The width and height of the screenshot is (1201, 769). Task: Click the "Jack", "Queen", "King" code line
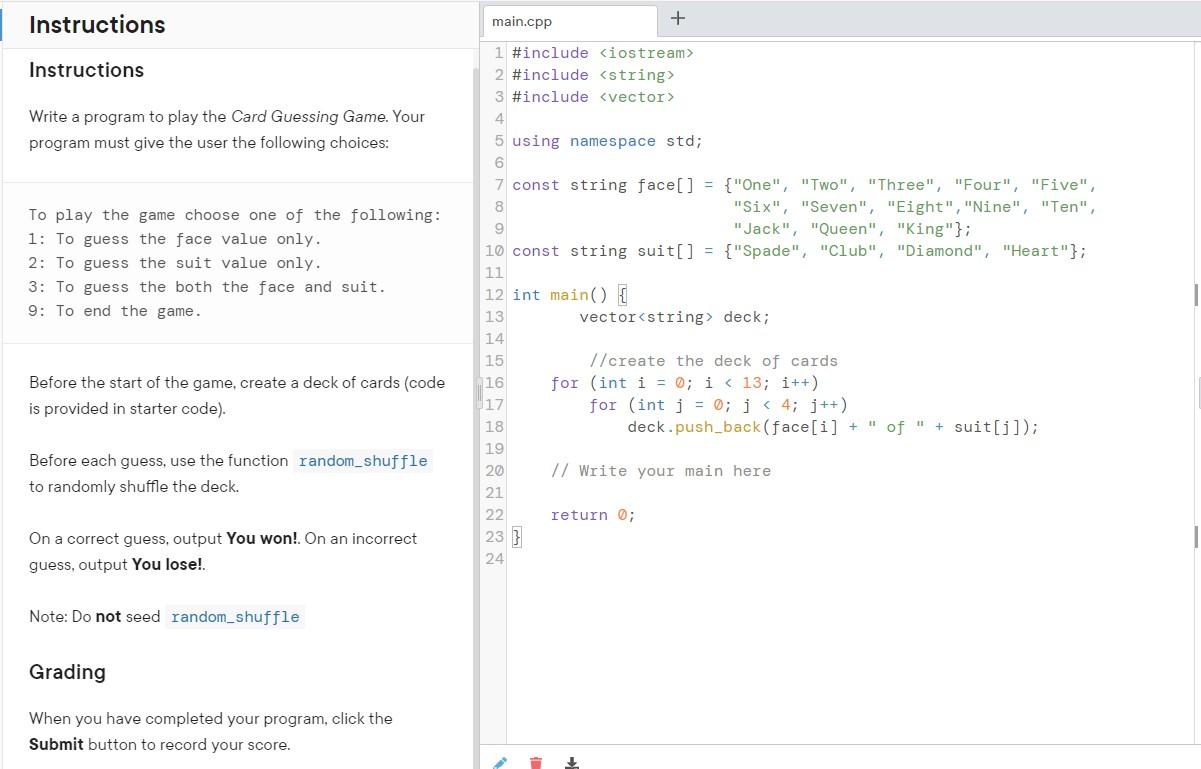852,229
